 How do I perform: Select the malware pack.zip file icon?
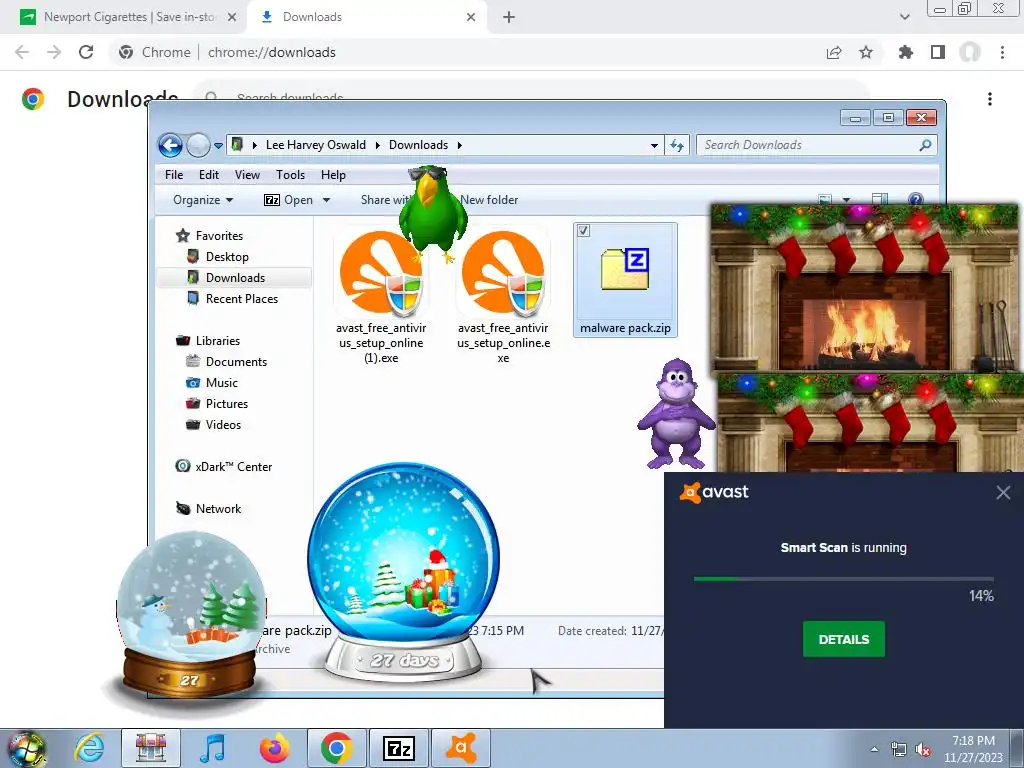[625, 269]
